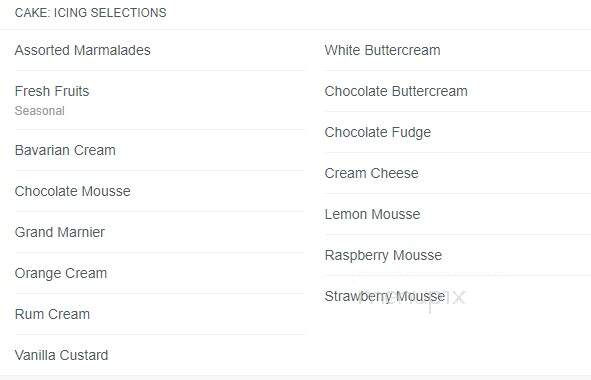Image resolution: width=591 pixels, height=380 pixels.
Task: Click the watermark X icon near Strawberry Mousse
Action: click(x=459, y=297)
